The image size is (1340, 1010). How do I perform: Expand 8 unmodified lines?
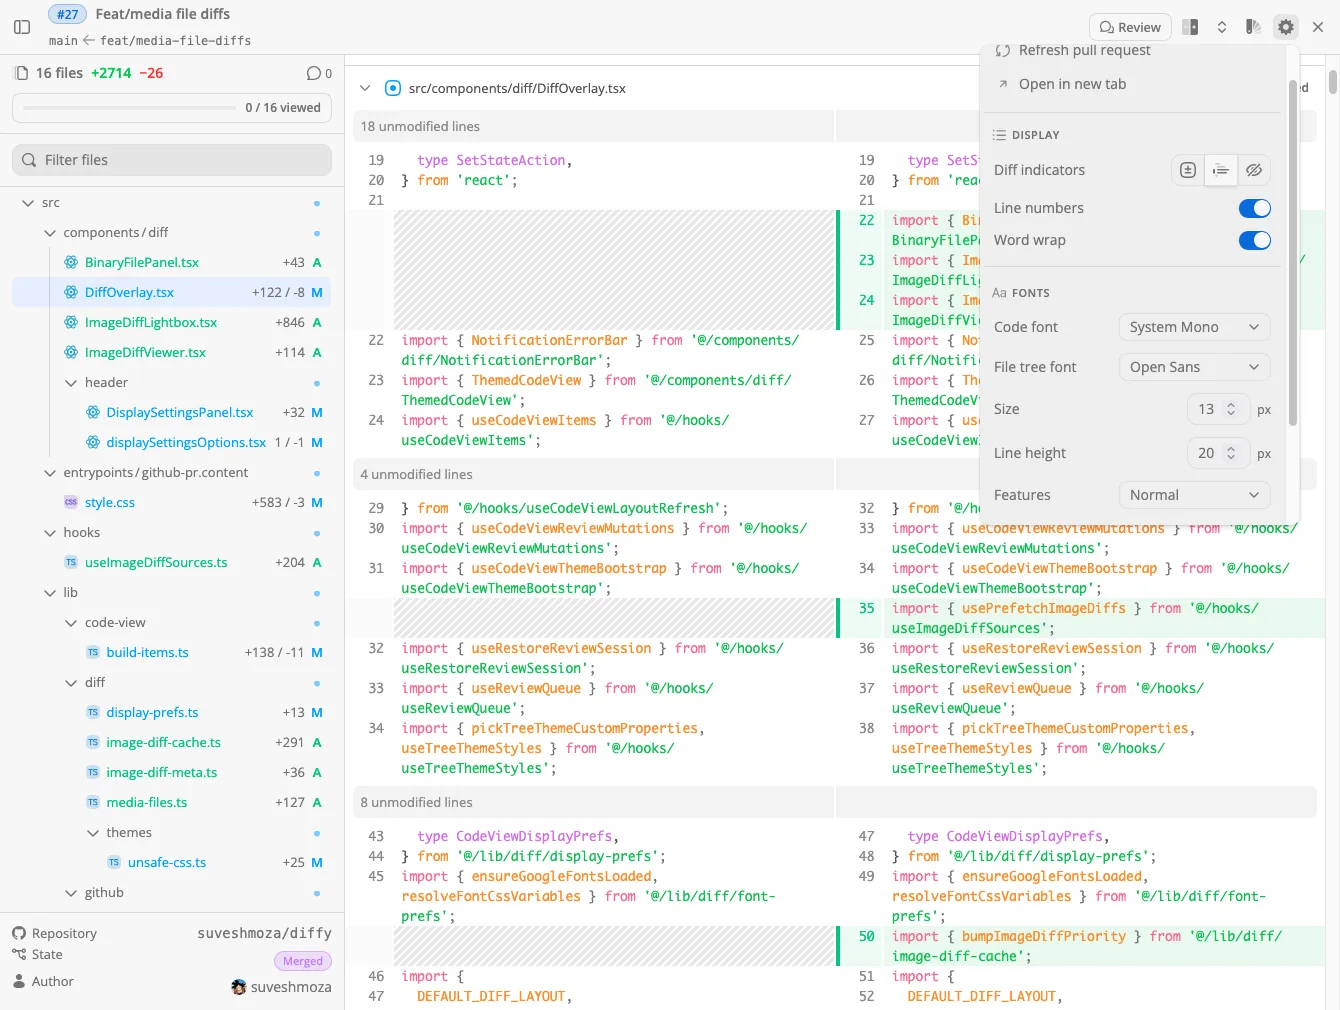416,802
